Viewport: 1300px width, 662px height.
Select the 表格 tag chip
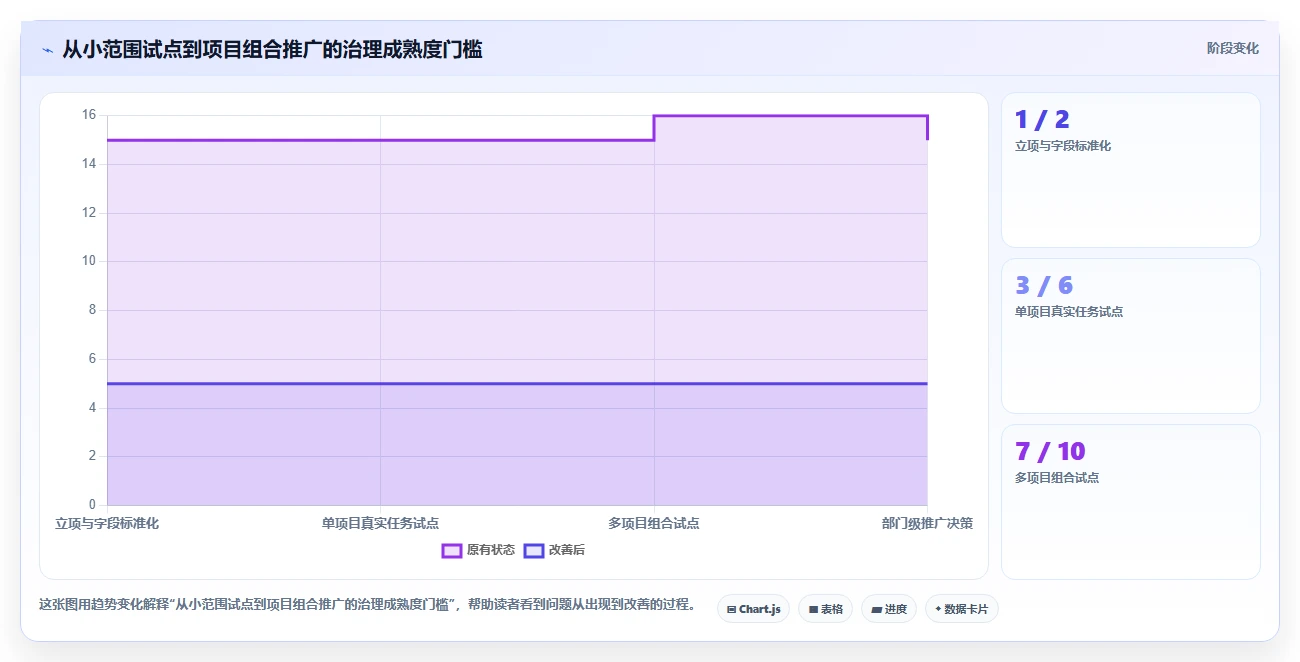(825, 609)
